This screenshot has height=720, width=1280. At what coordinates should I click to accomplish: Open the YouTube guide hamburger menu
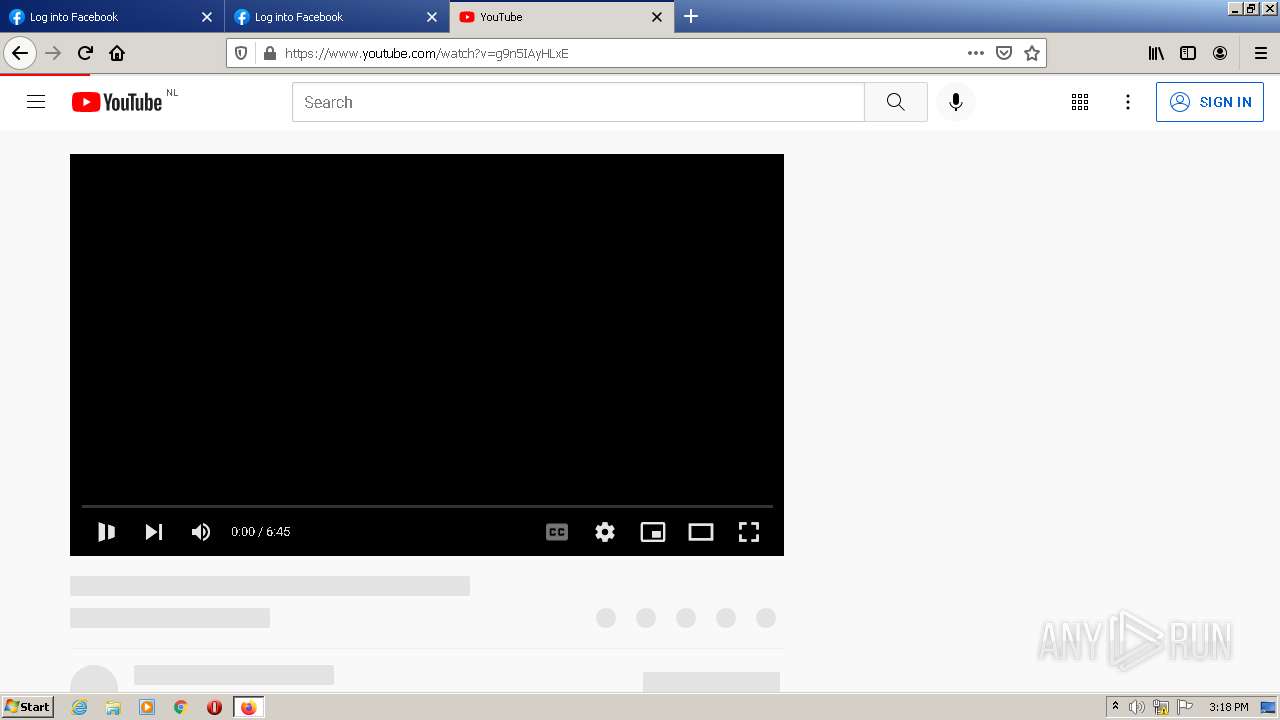tap(36, 102)
